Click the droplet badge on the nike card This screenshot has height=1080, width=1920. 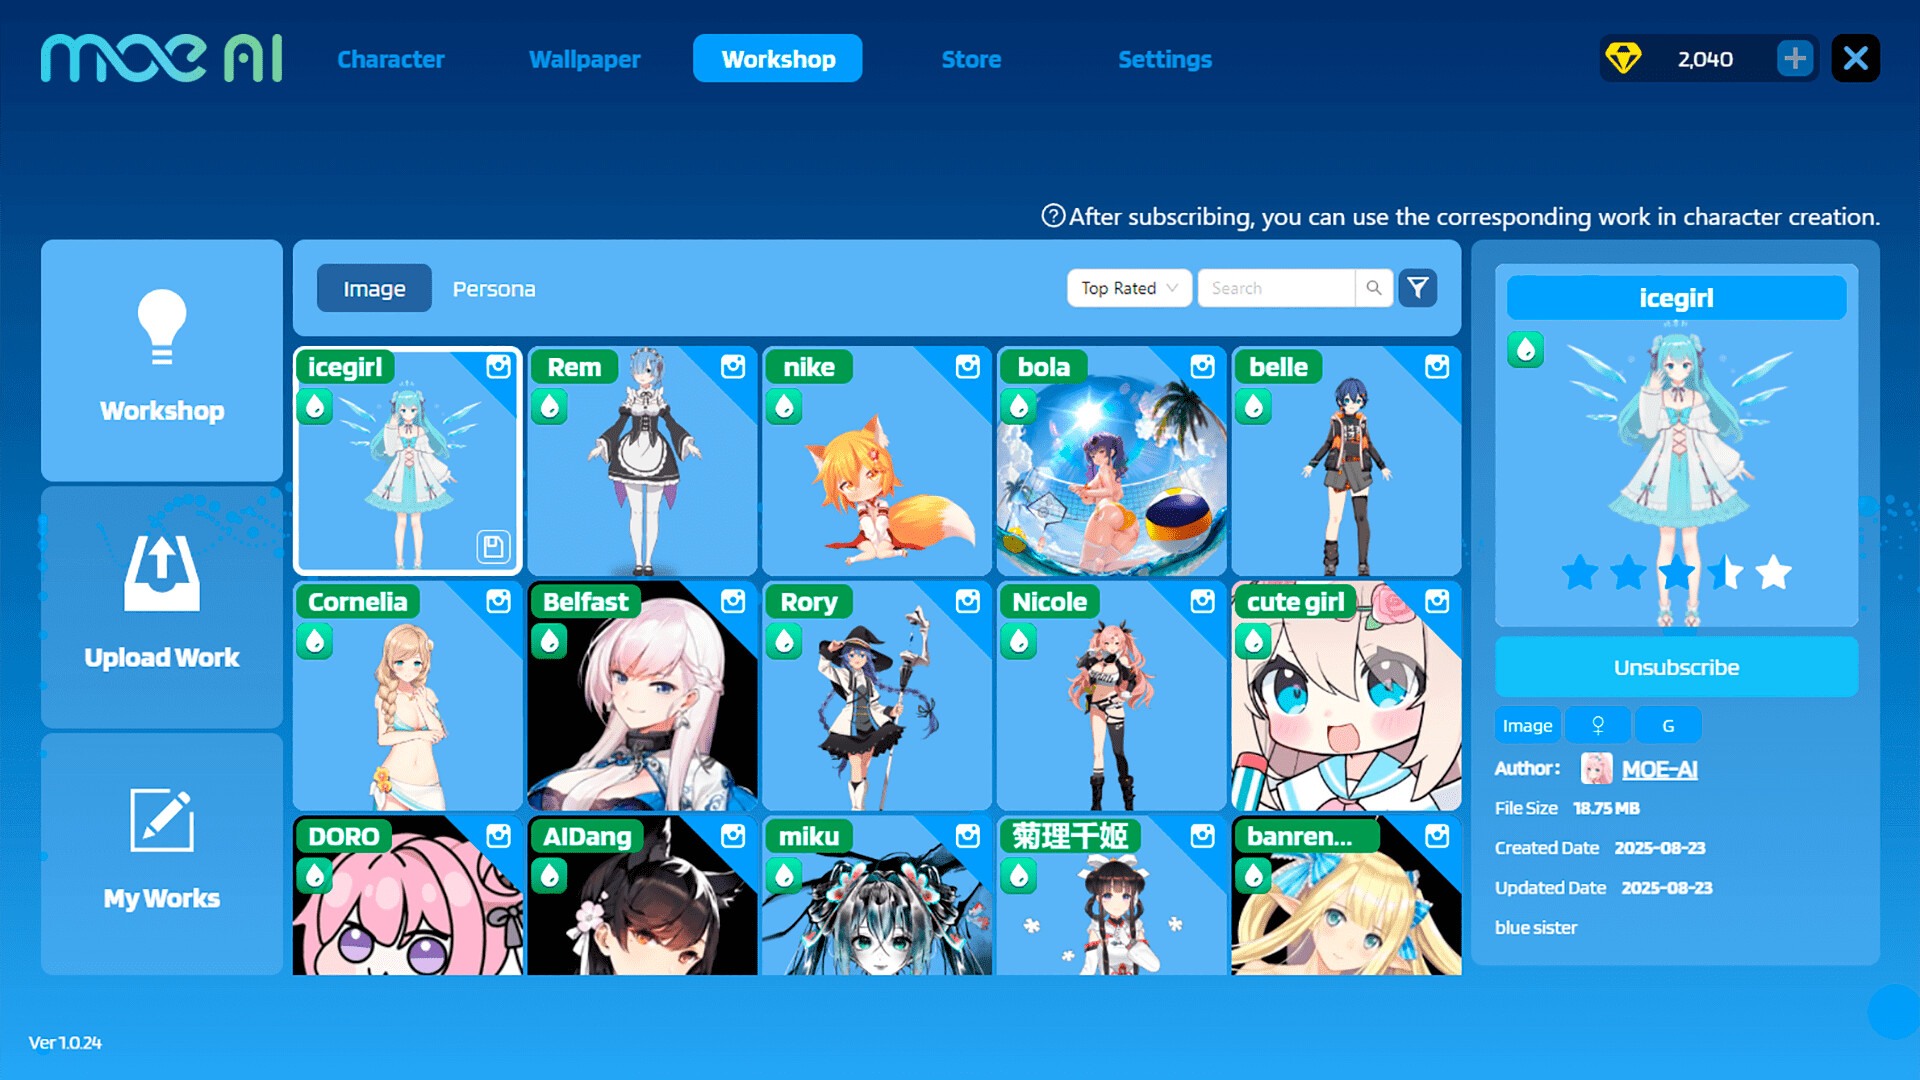tap(784, 406)
